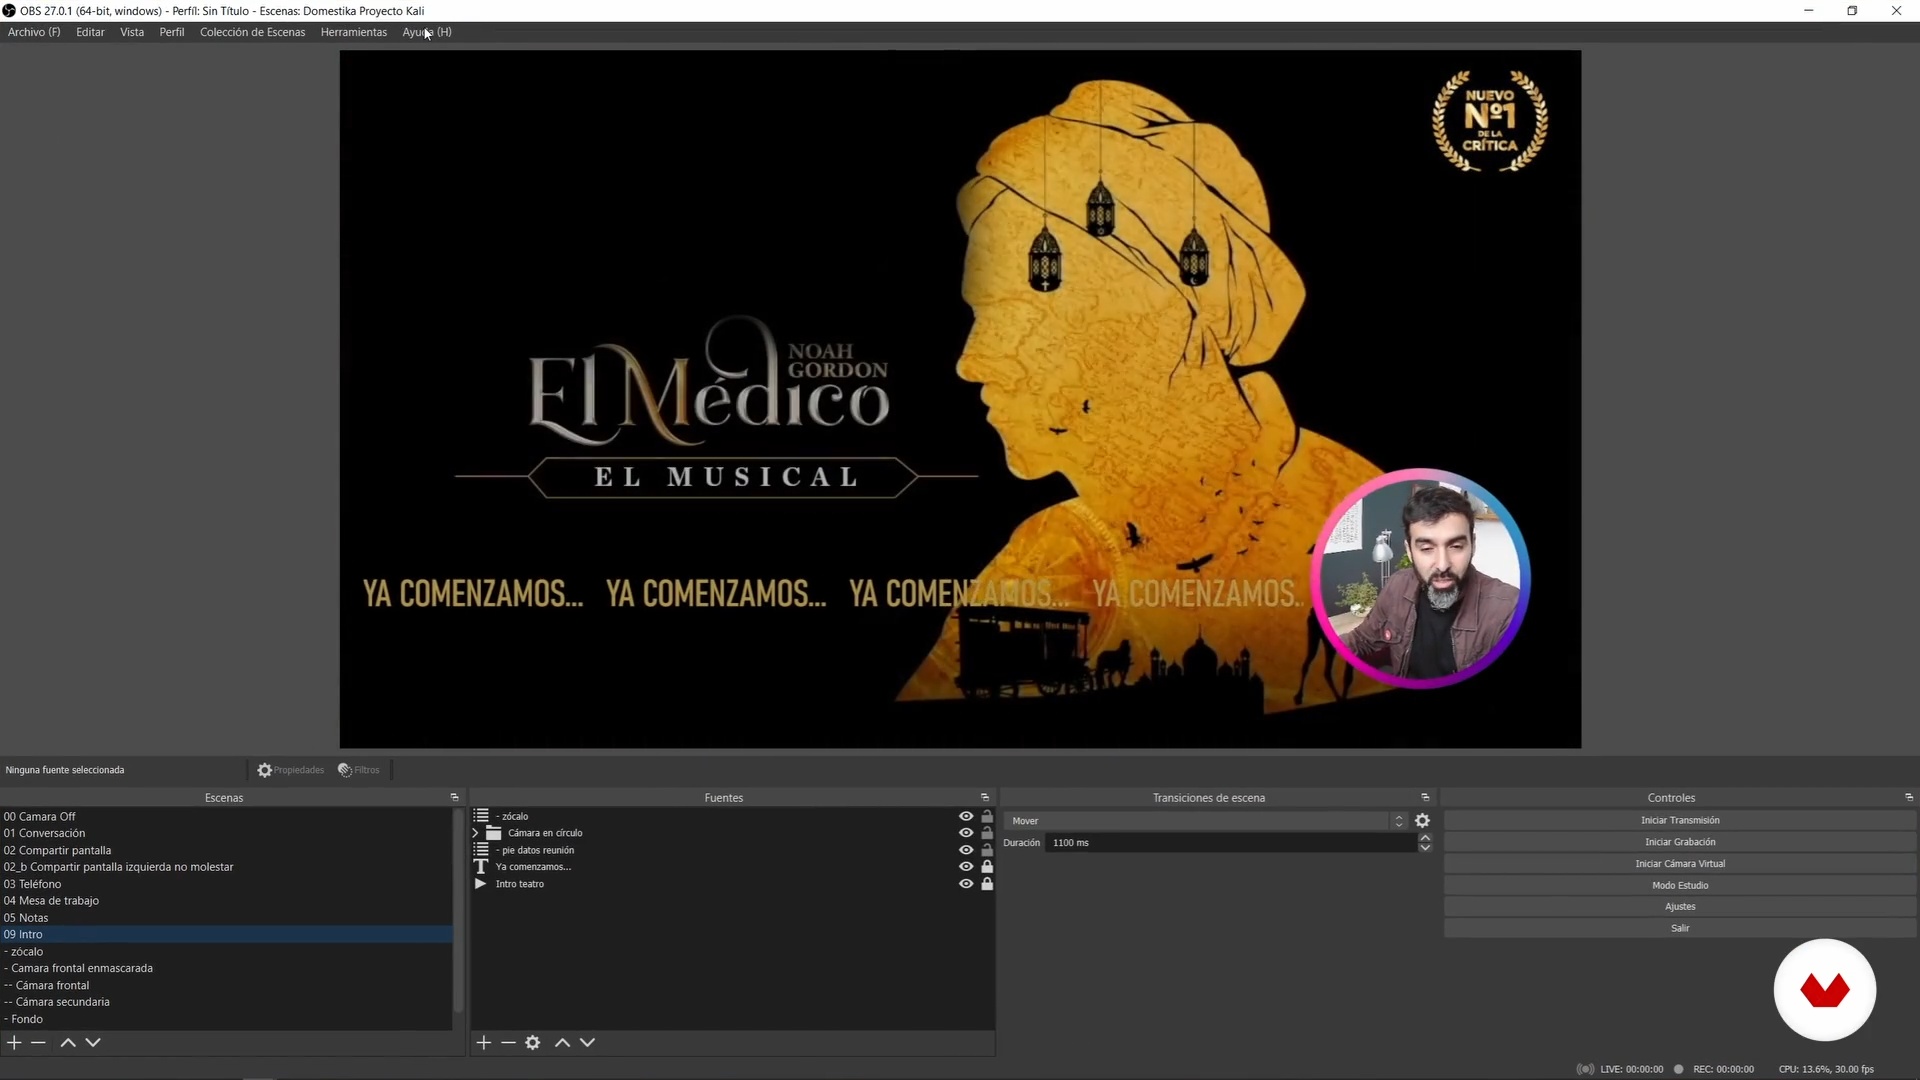Screen dimensions: 1920x1080
Task: Click the media play icon of Intro teatro
Action: pos(481,884)
